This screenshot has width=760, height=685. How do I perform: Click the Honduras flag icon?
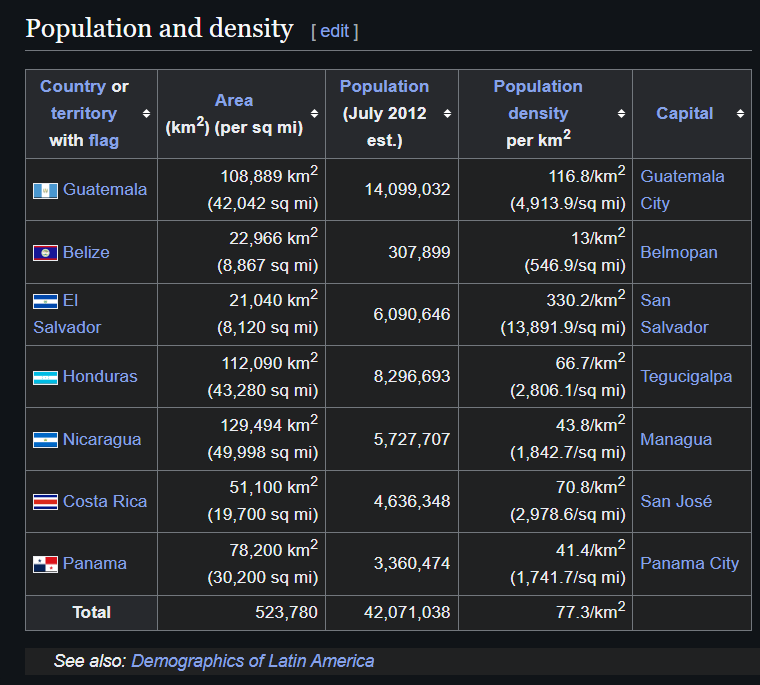pyautogui.click(x=45, y=377)
